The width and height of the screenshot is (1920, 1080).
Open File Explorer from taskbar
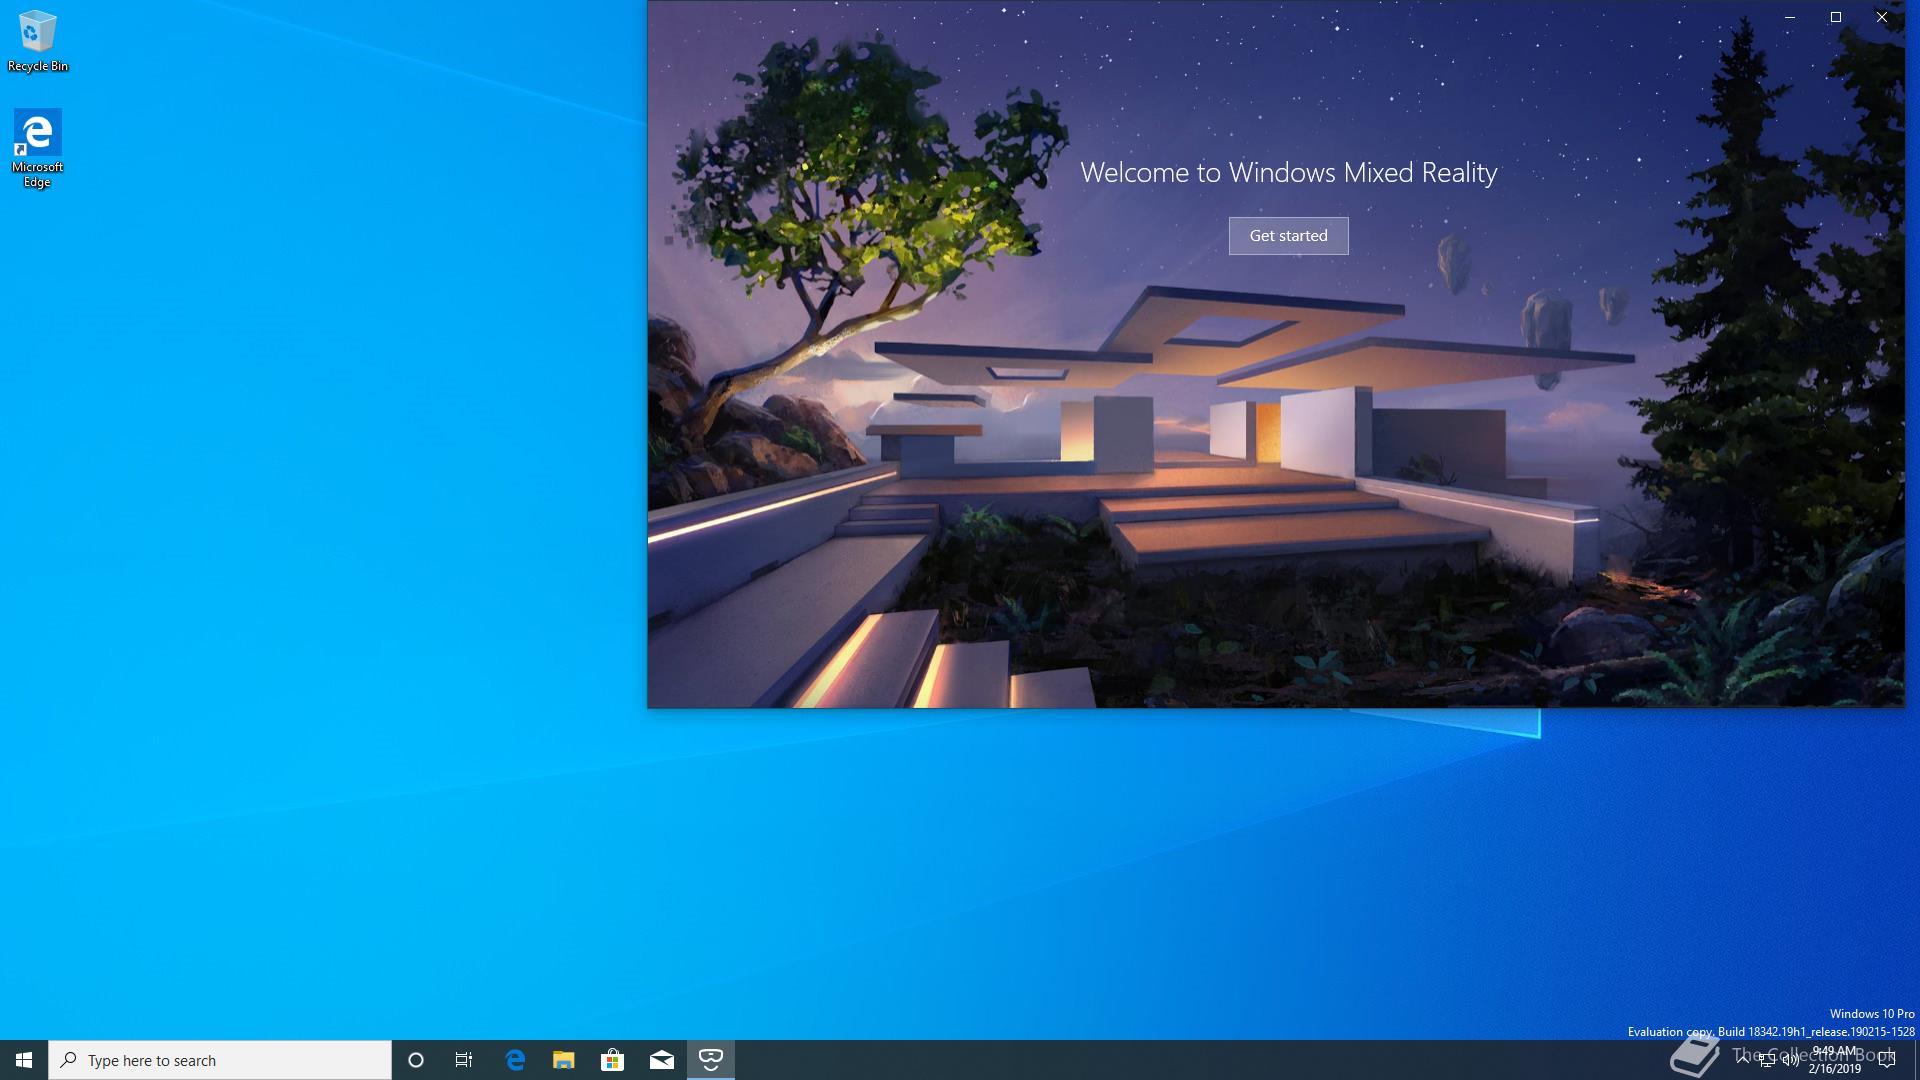(564, 1060)
